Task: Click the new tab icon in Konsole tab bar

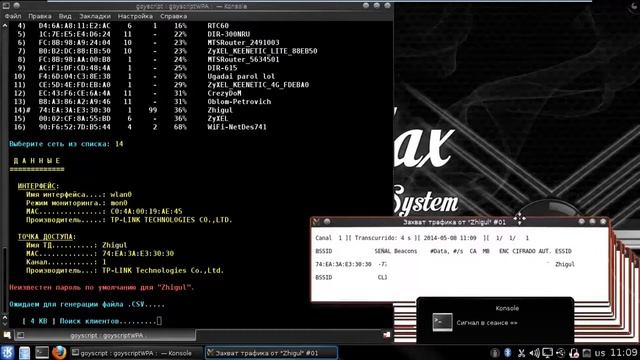Action: tap(7, 335)
